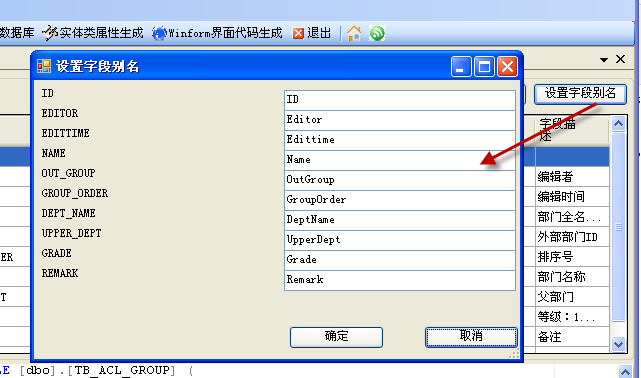Edit the ID alias field
This screenshot has height=378, width=641.
coord(400,100)
